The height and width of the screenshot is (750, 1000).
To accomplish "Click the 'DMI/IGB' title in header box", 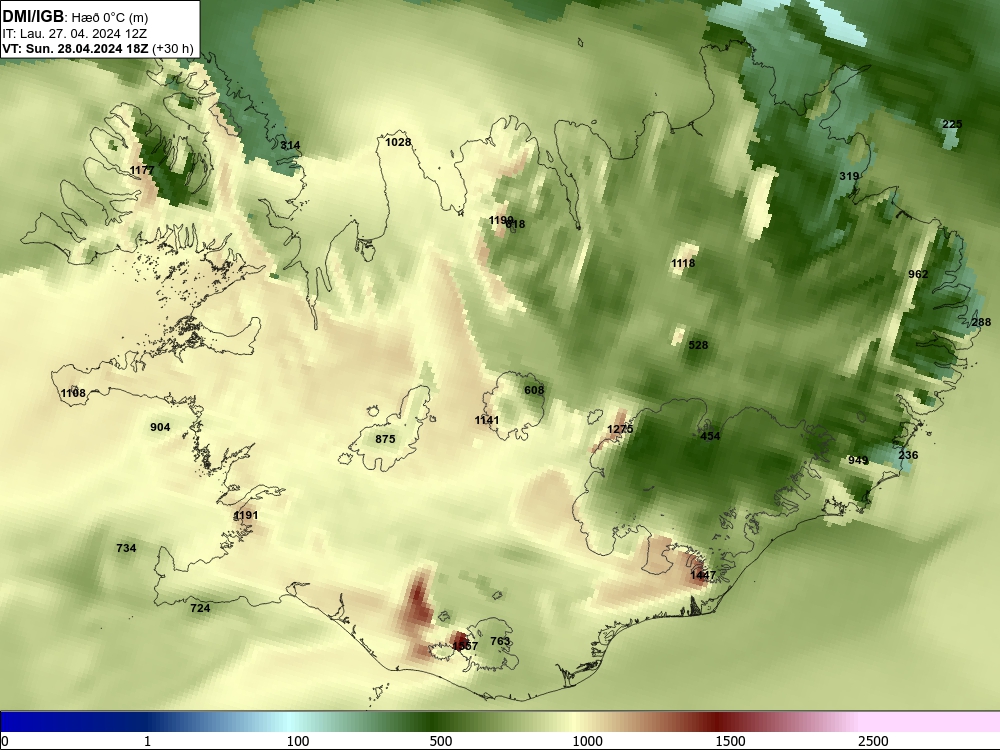I will tap(33, 16).
